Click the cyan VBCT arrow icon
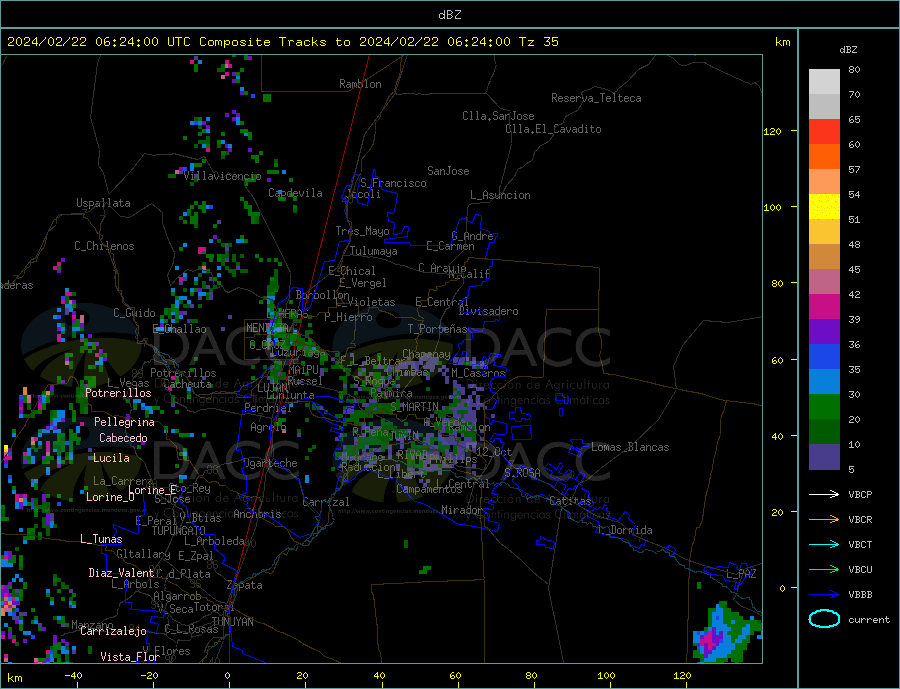900x689 pixels. 824,544
